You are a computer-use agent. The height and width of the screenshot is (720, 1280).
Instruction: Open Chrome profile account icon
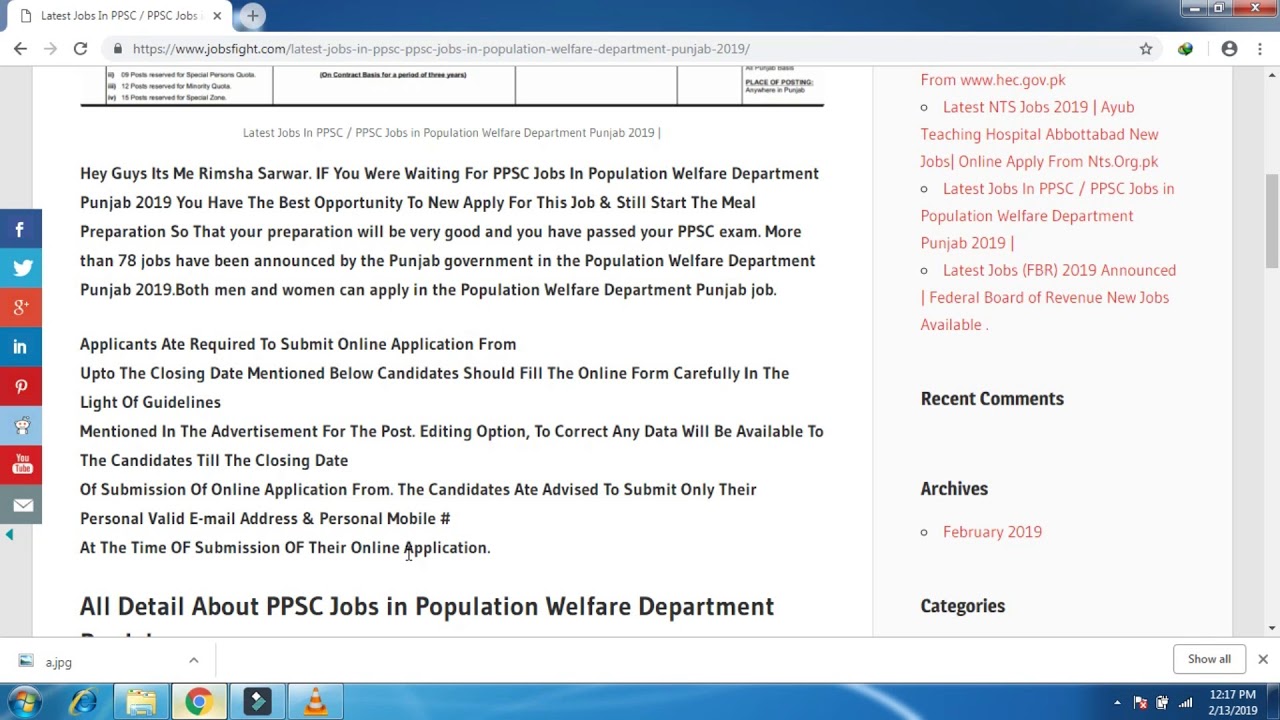point(1229,49)
